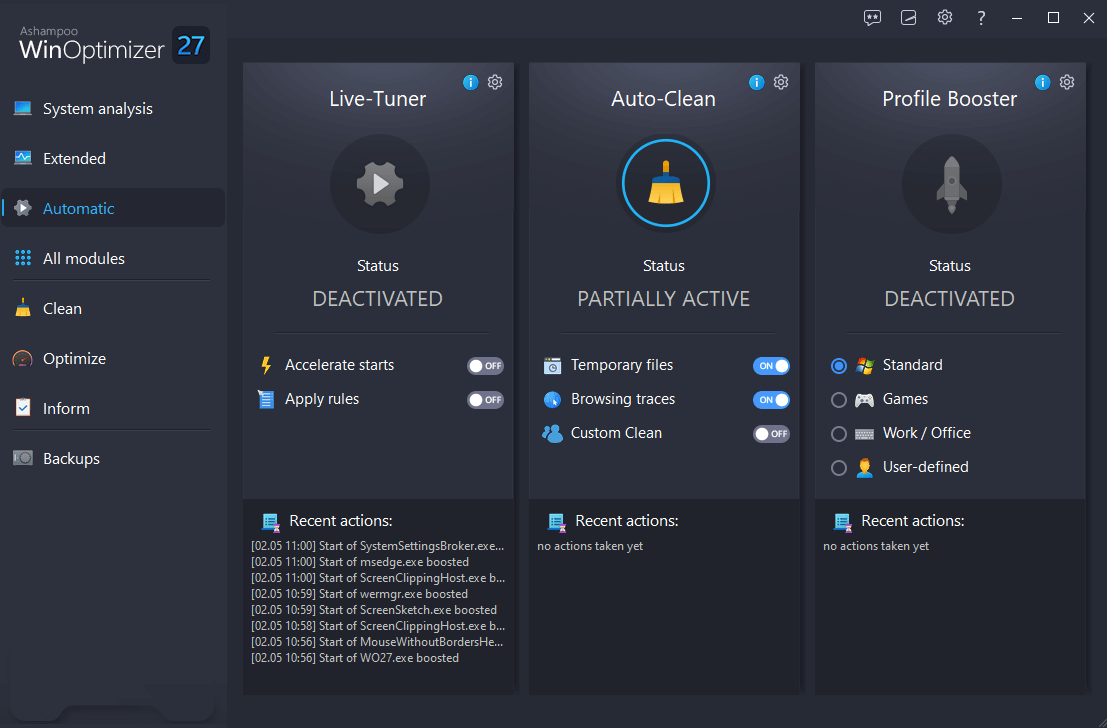Switch to the Clean section
Viewport: 1107px width, 728px height.
coord(60,308)
